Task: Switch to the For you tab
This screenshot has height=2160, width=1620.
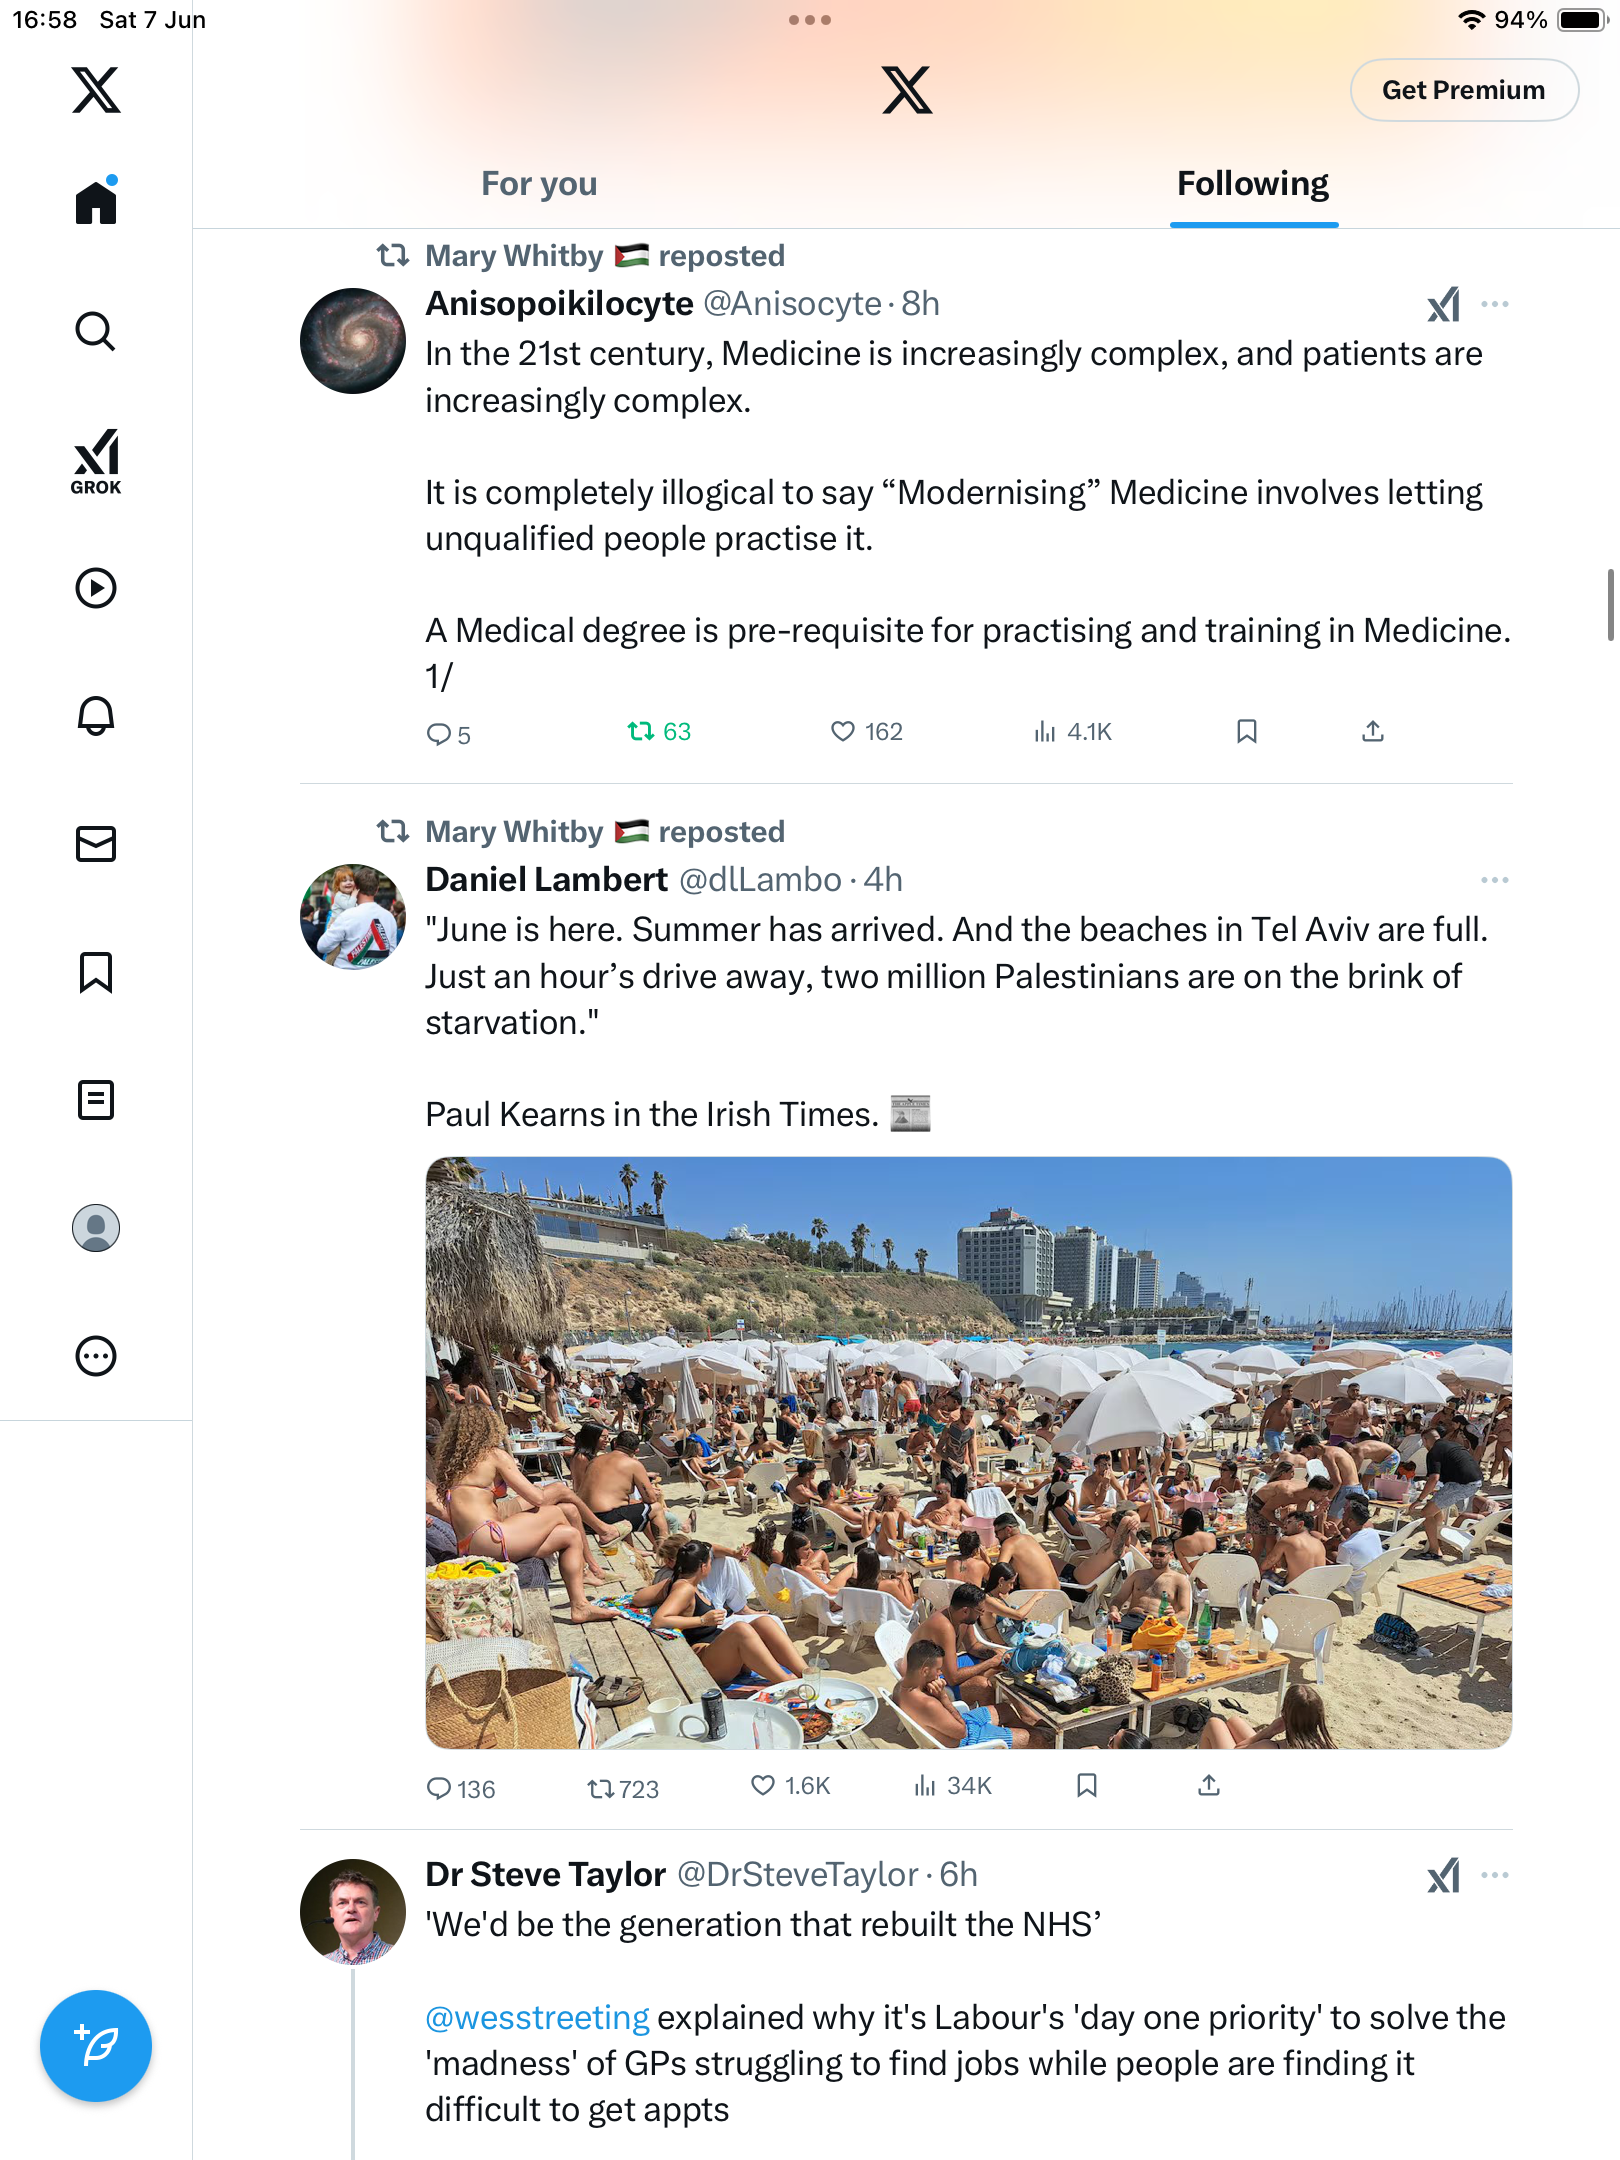Action: [x=539, y=184]
